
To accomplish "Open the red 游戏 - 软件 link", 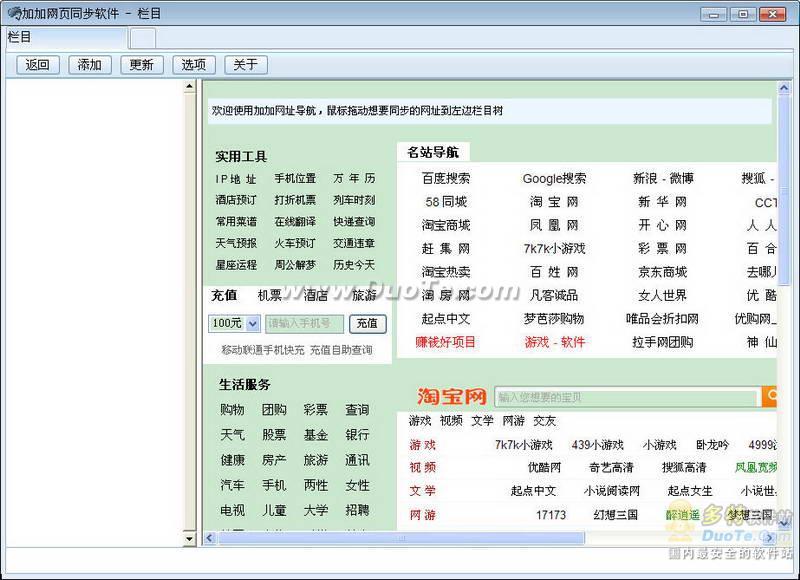I will 554,342.
